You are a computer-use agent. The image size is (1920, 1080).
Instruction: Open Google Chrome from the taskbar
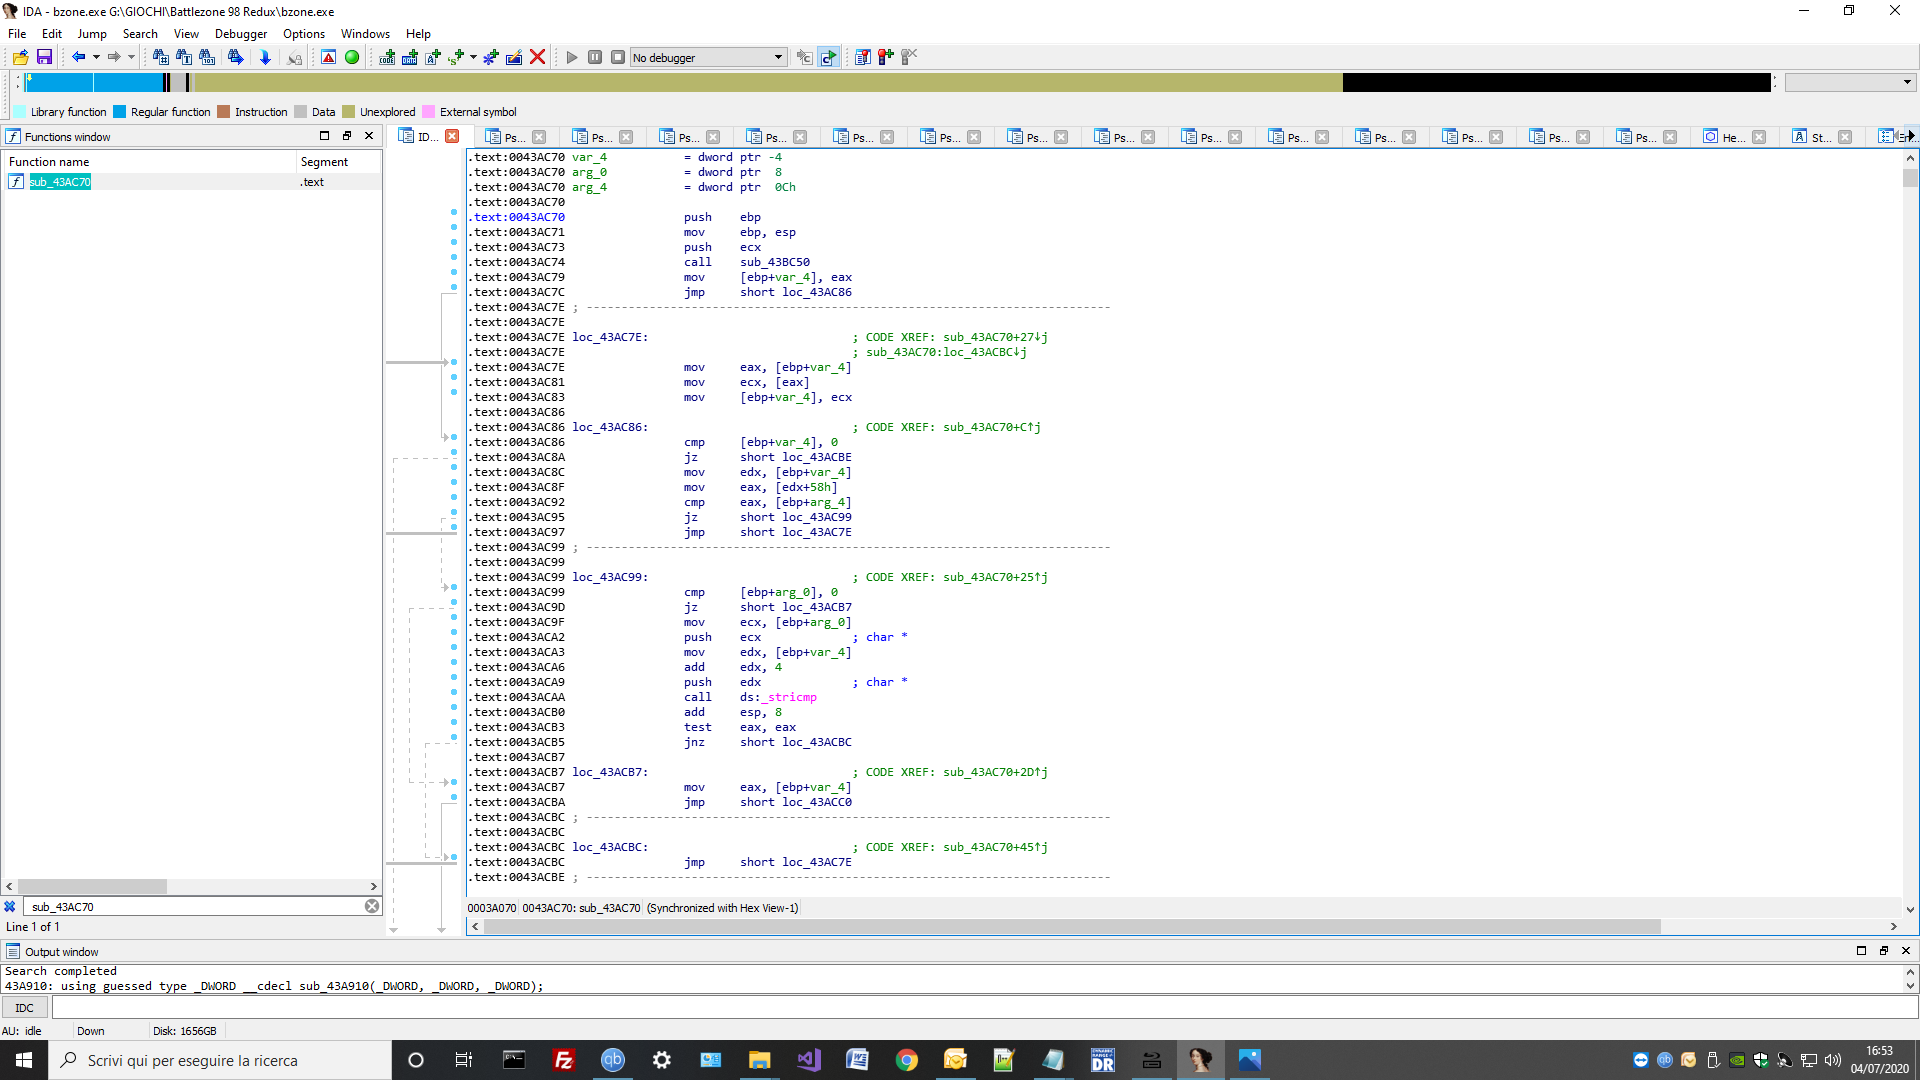click(908, 1060)
